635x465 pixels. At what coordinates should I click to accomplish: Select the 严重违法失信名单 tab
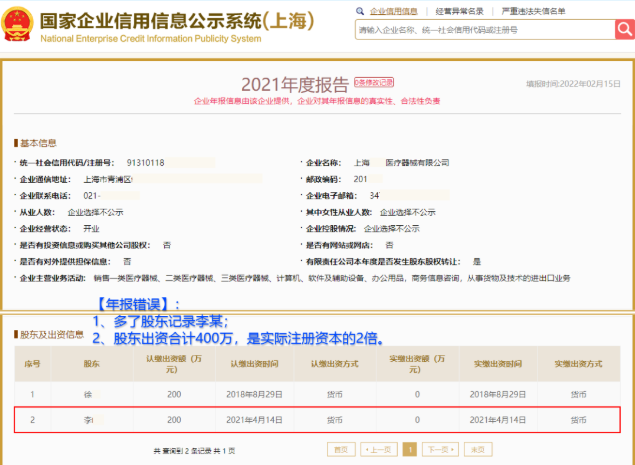(533, 11)
